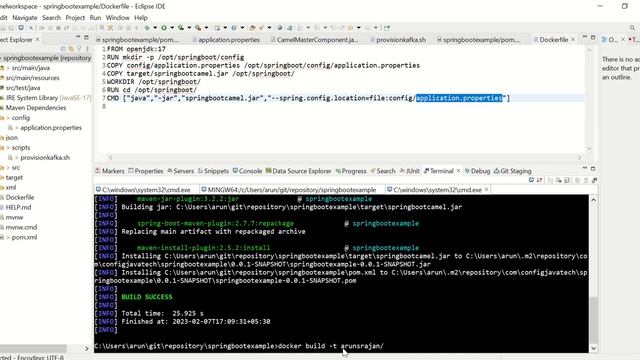Click the web browser globe toolbar icon

pos(280,28)
